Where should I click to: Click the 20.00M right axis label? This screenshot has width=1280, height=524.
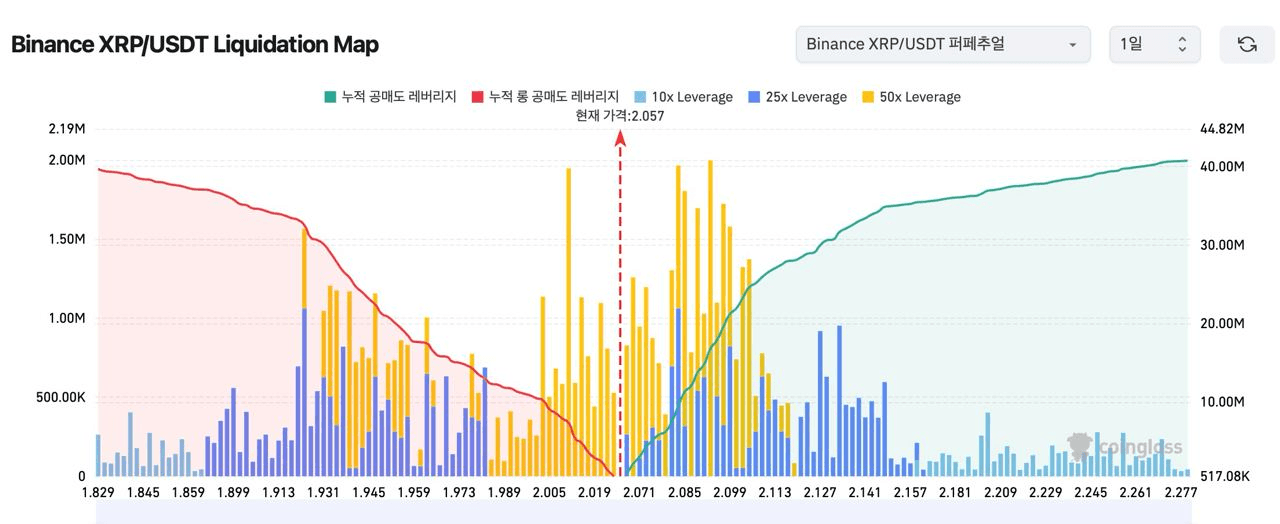pos(1220,324)
